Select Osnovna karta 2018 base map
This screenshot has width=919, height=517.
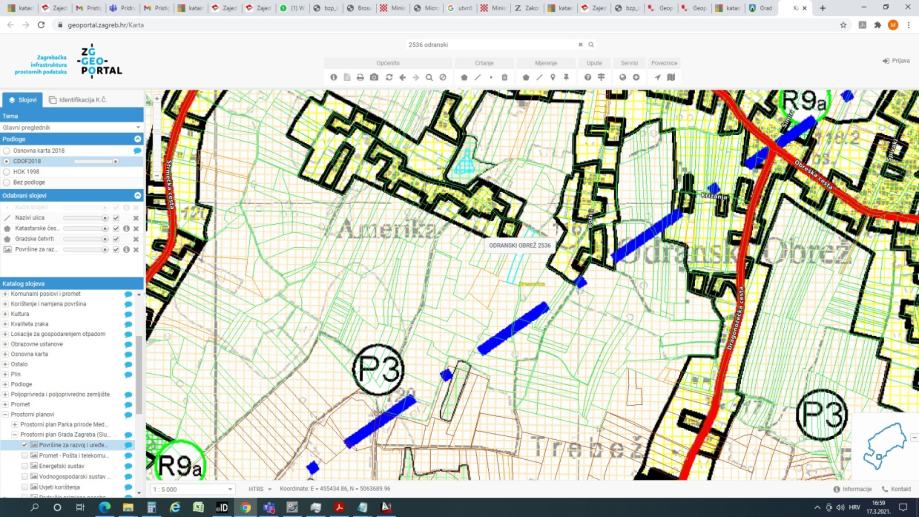[x=6, y=150]
